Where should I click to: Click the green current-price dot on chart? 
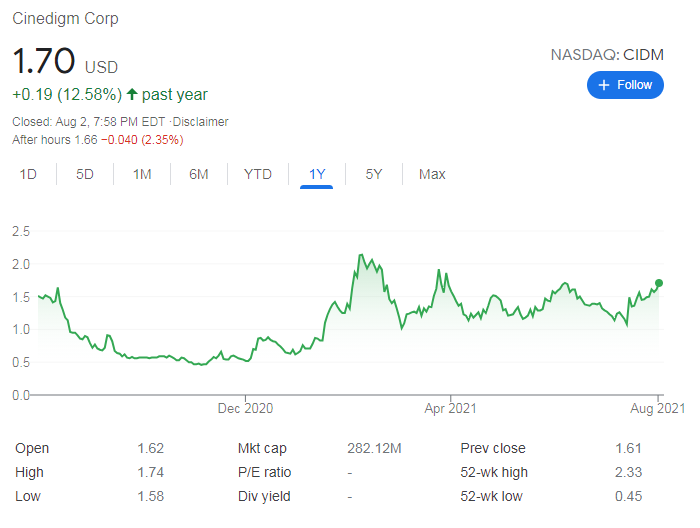(x=658, y=283)
